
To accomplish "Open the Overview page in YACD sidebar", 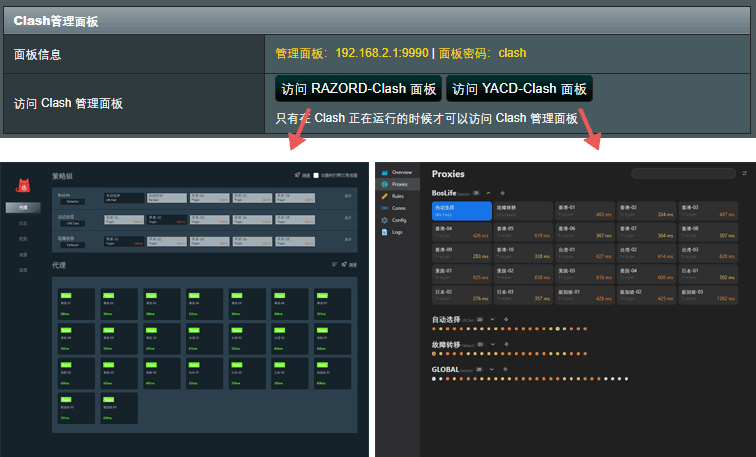I will tap(398, 173).
